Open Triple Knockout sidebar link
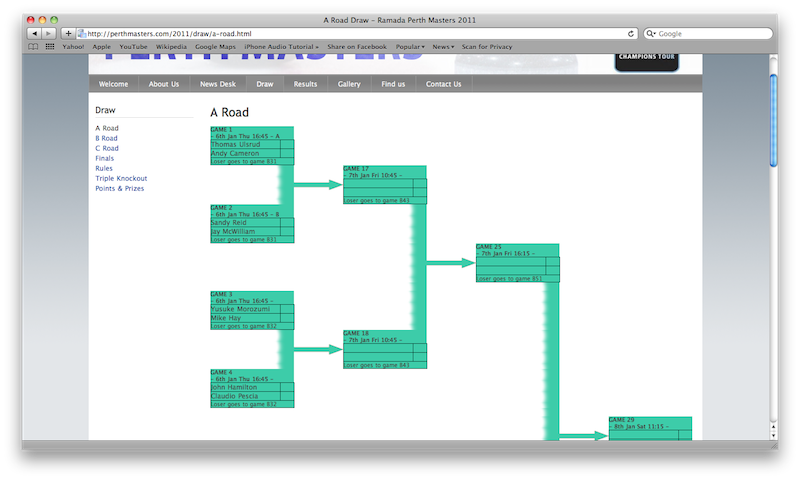Screen dimensions: 800x480 121,178
